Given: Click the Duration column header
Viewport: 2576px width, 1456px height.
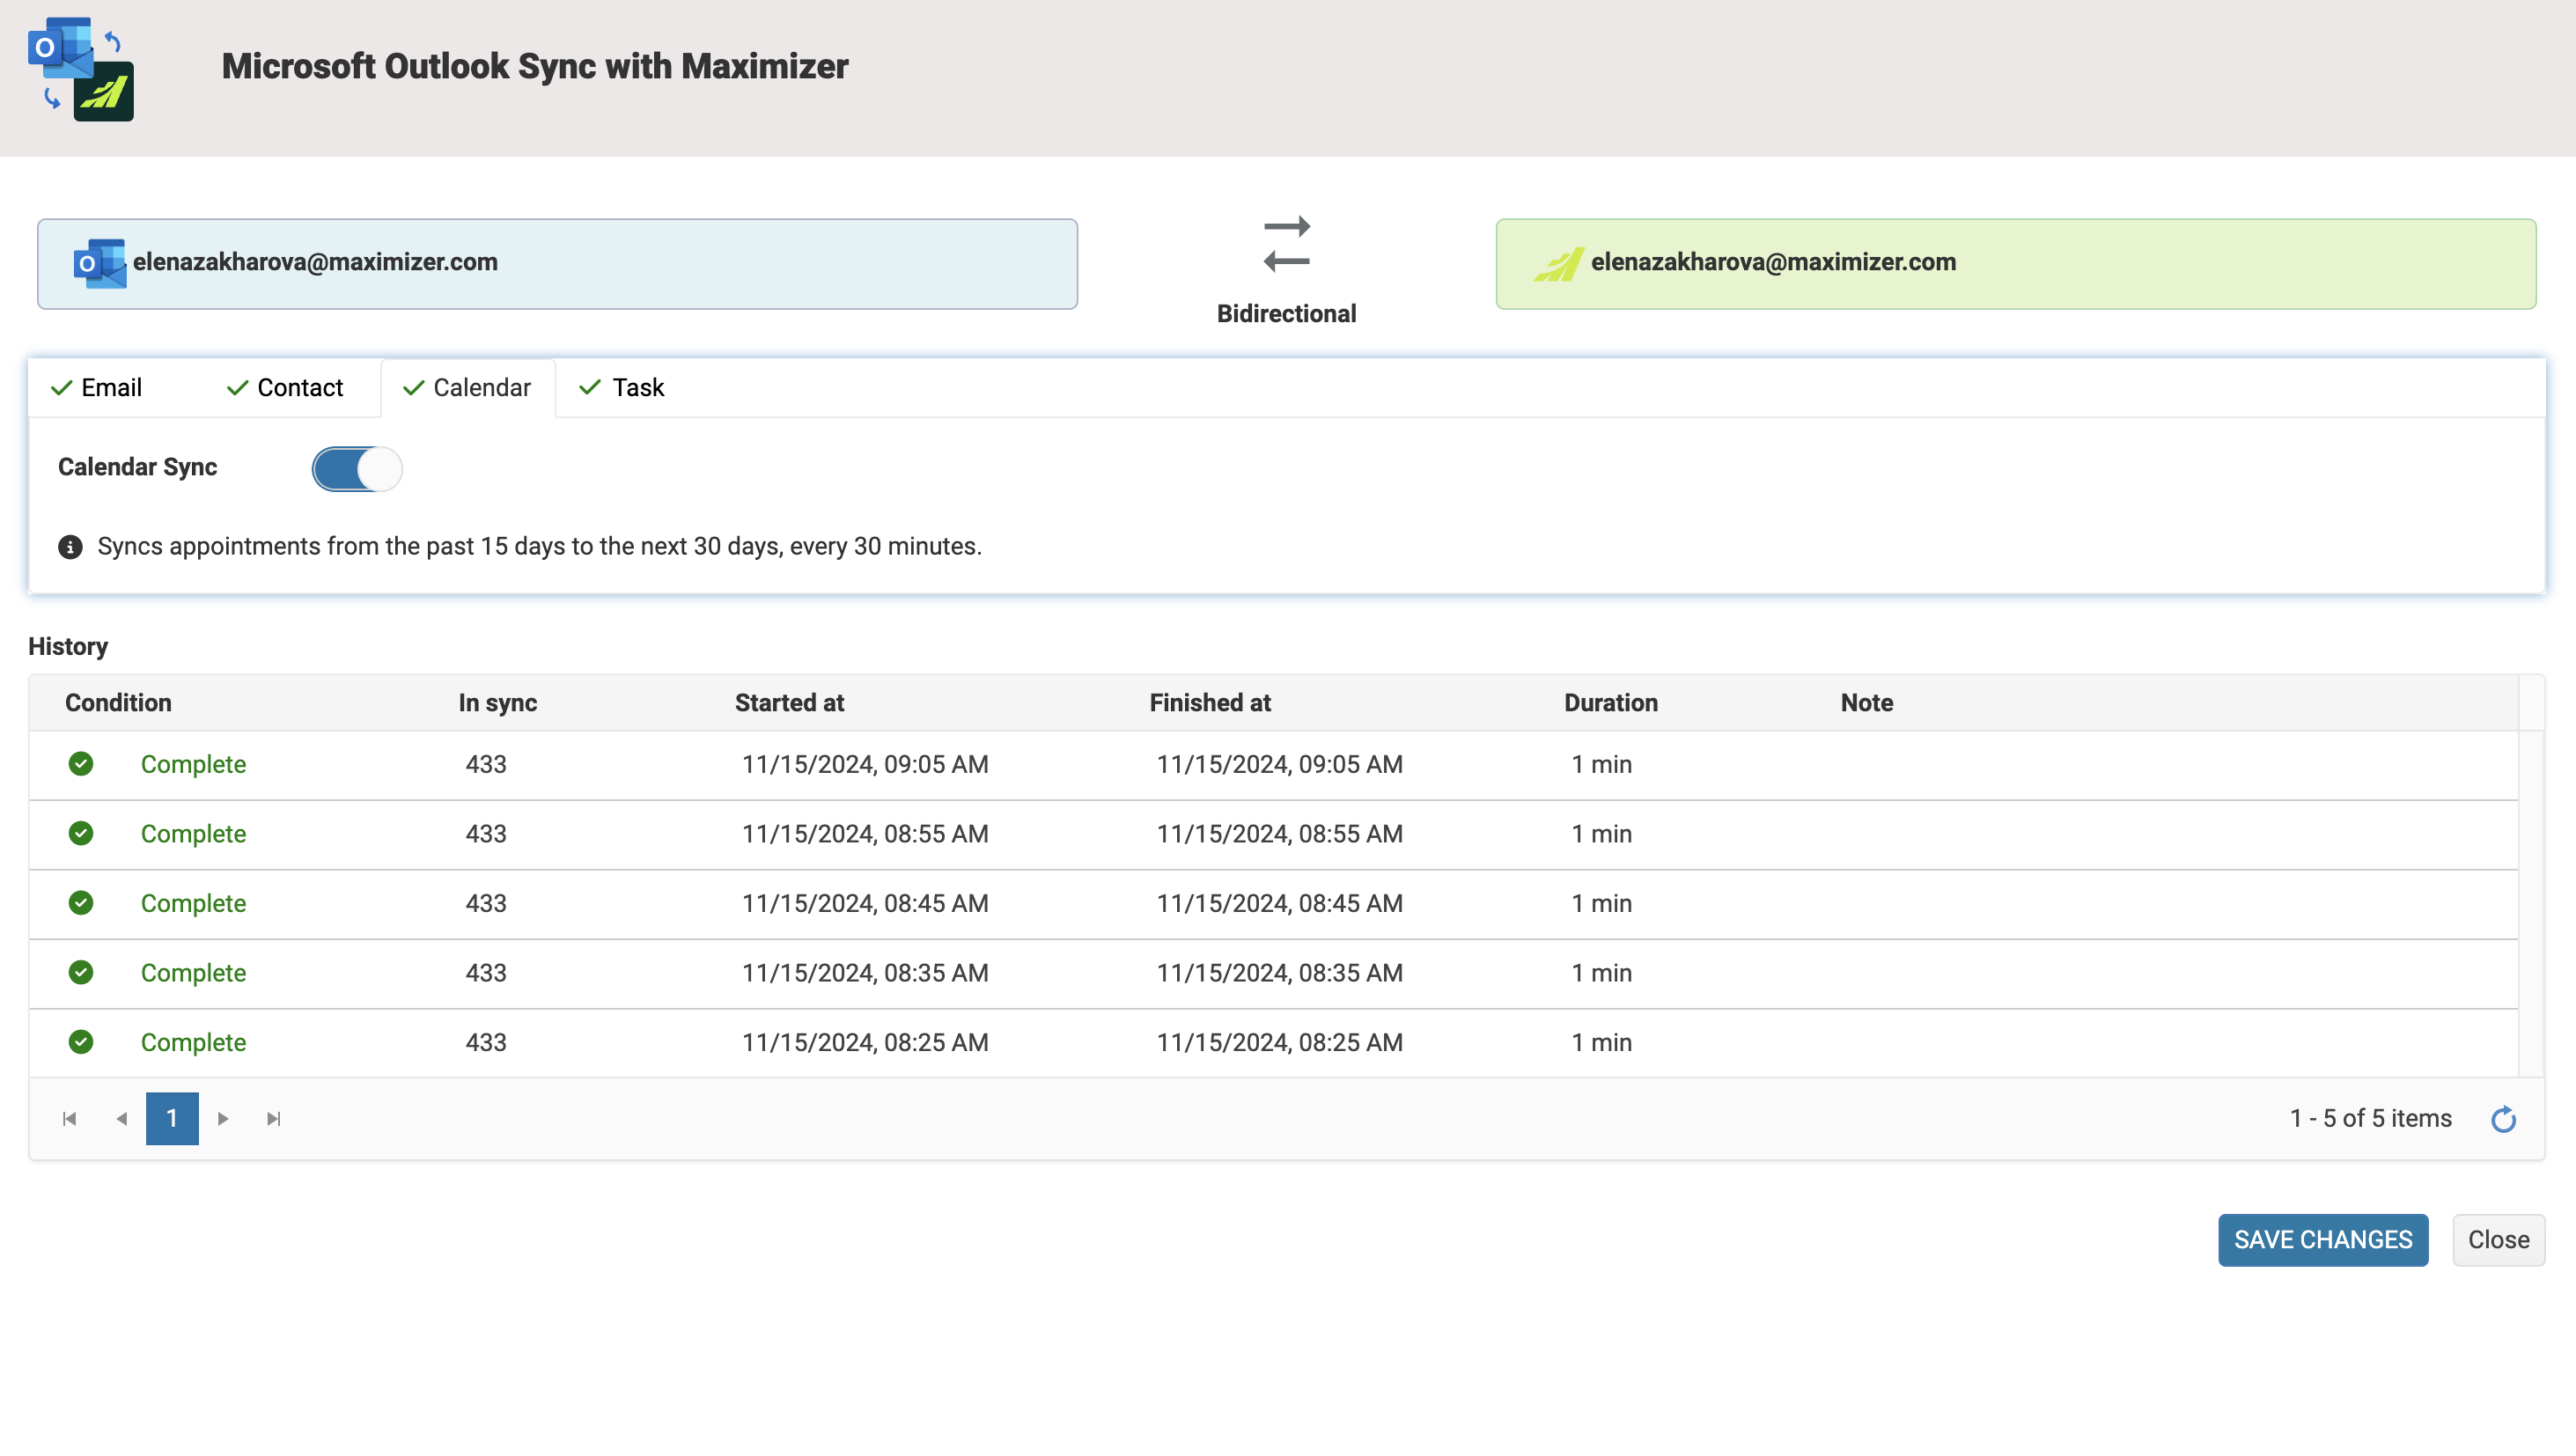Looking at the screenshot, I should [x=1610, y=703].
